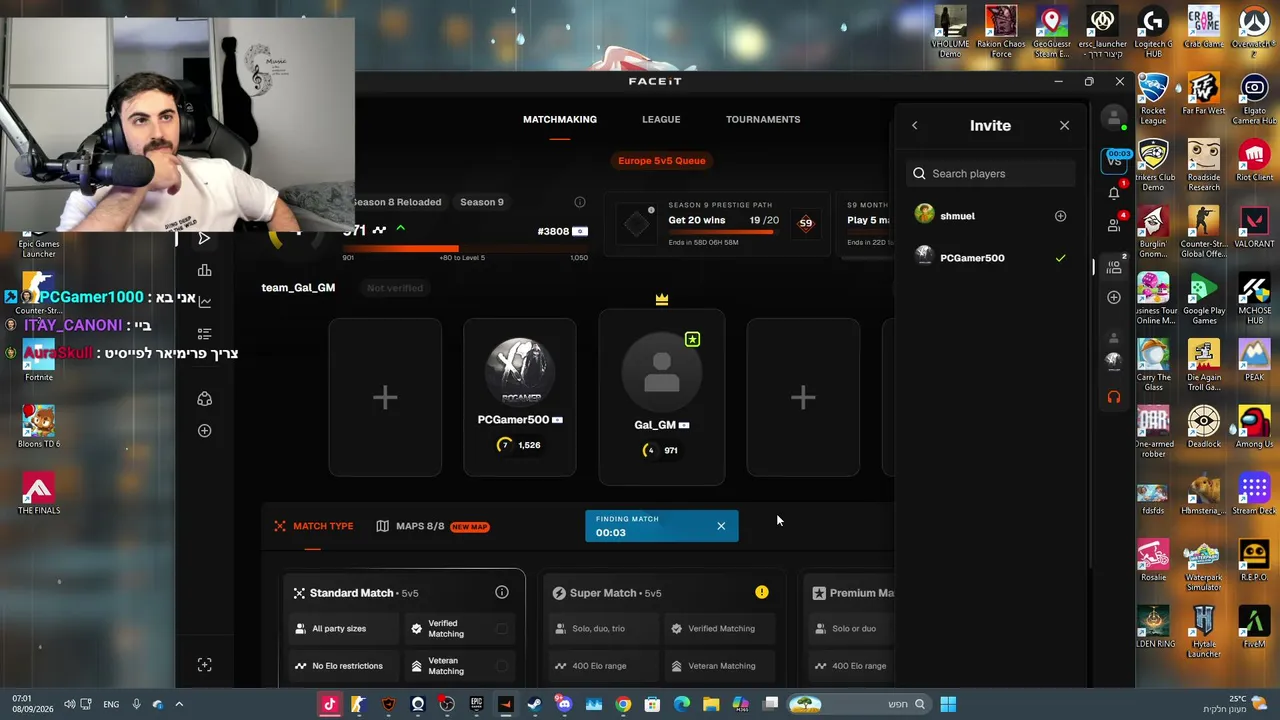Click the ENG language indicator
This screenshot has width=1280, height=720.
point(111,704)
